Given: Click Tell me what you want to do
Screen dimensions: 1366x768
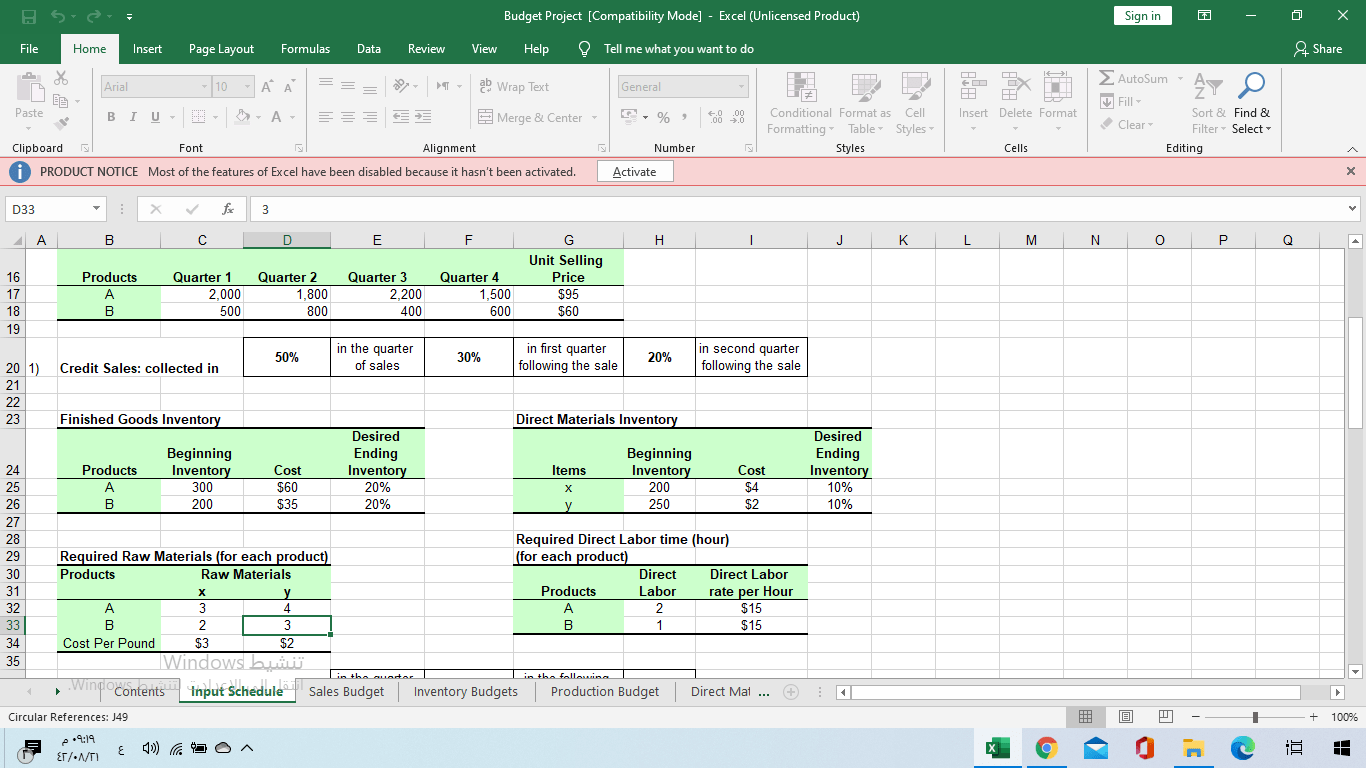Looking at the screenshot, I should 679,49.
